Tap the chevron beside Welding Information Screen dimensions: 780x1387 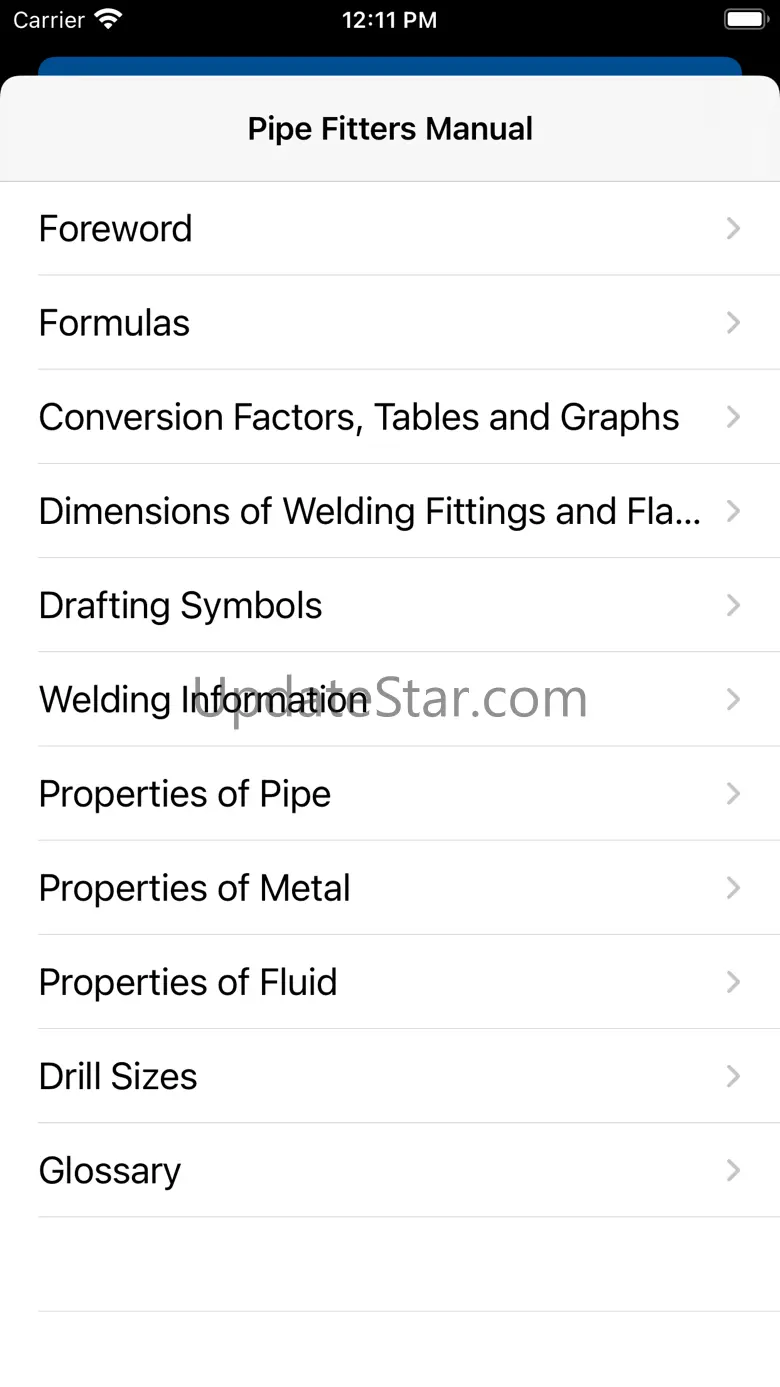733,699
